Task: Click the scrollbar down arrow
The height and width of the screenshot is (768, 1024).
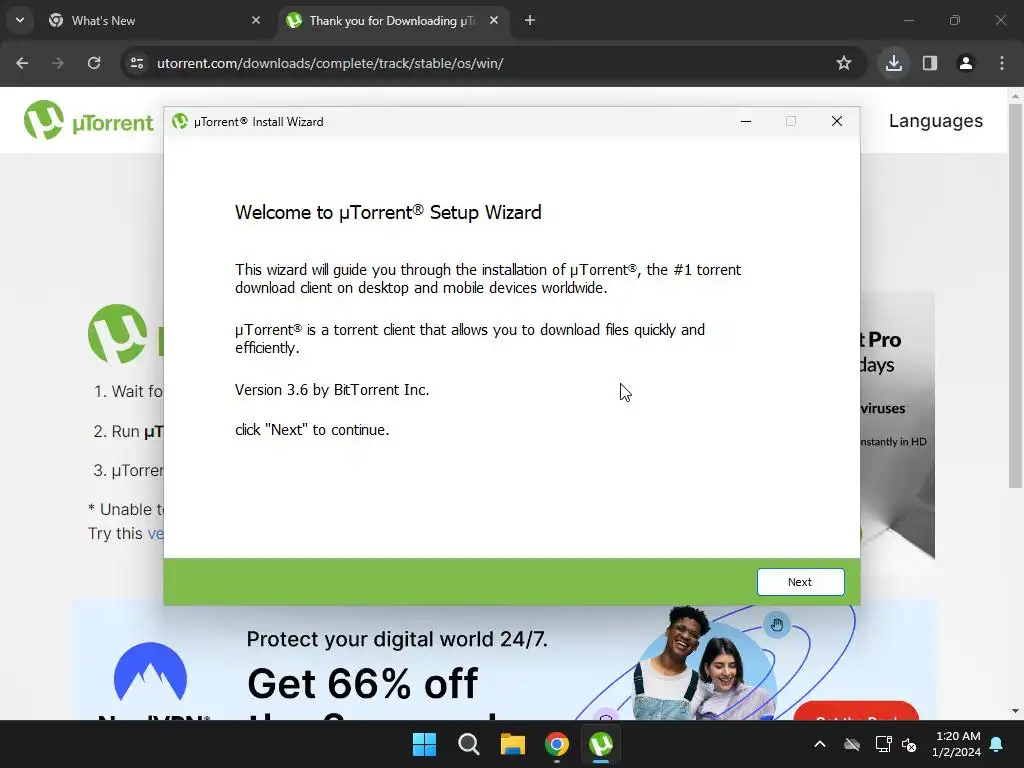Action: tap(1015, 711)
